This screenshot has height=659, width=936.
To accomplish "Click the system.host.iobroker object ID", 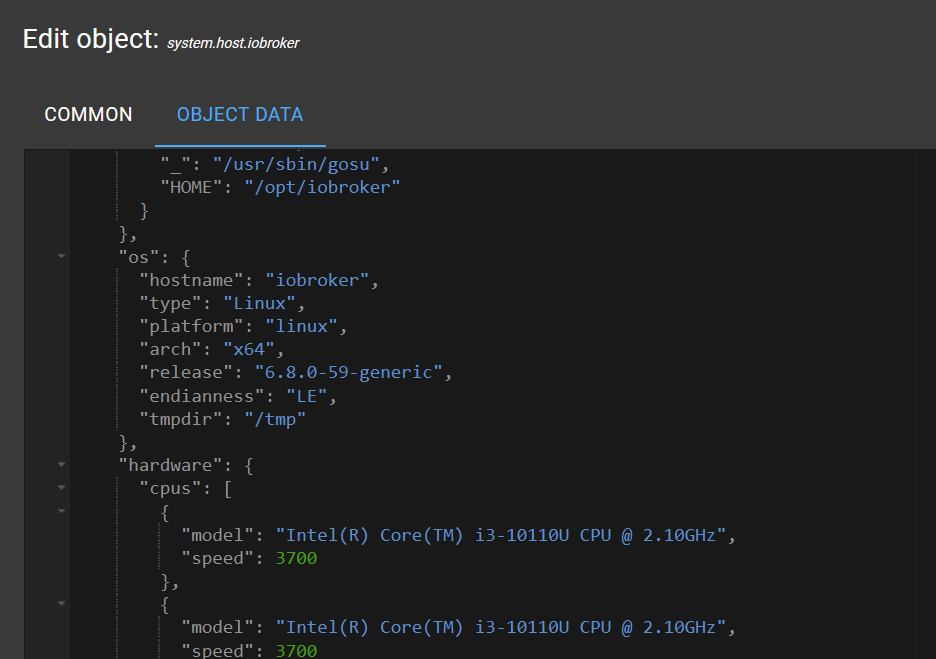I will 233,43.
